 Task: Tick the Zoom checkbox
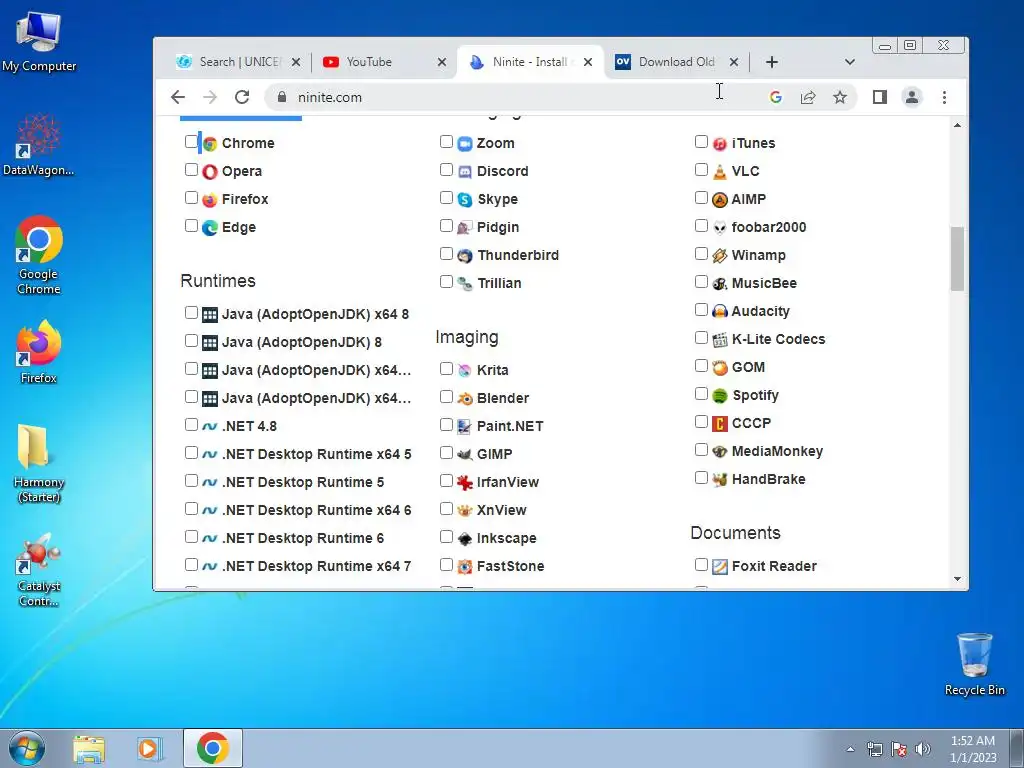(x=447, y=142)
